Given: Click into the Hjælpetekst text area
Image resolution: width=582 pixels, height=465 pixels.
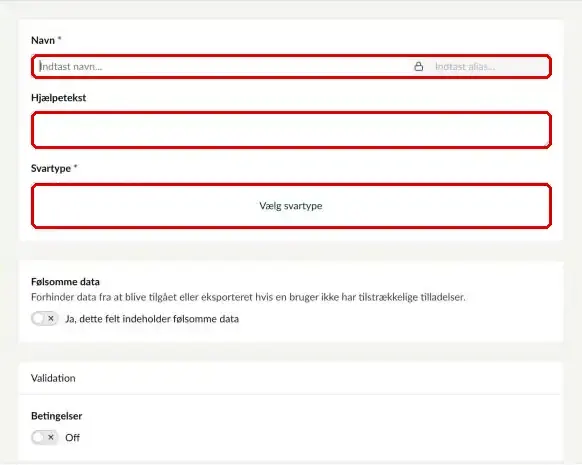Looking at the screenshot, I should (x=291, y=130).
